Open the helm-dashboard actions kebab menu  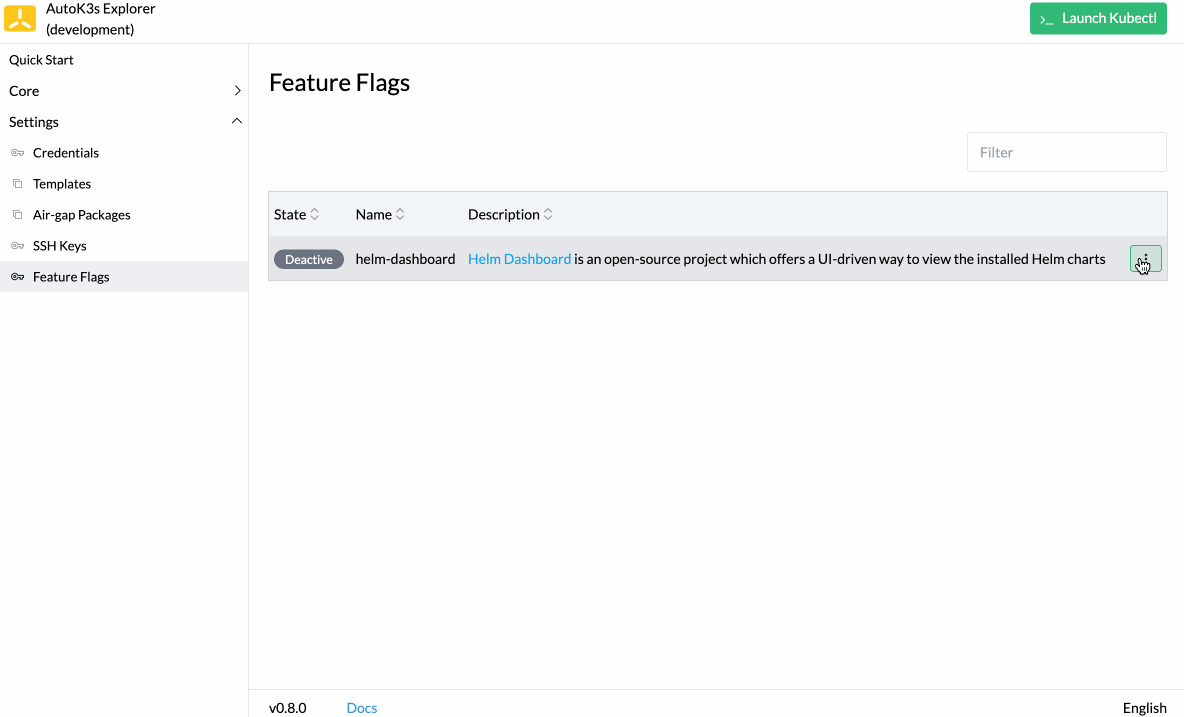pyautogui.click(x=1145, y=258)
